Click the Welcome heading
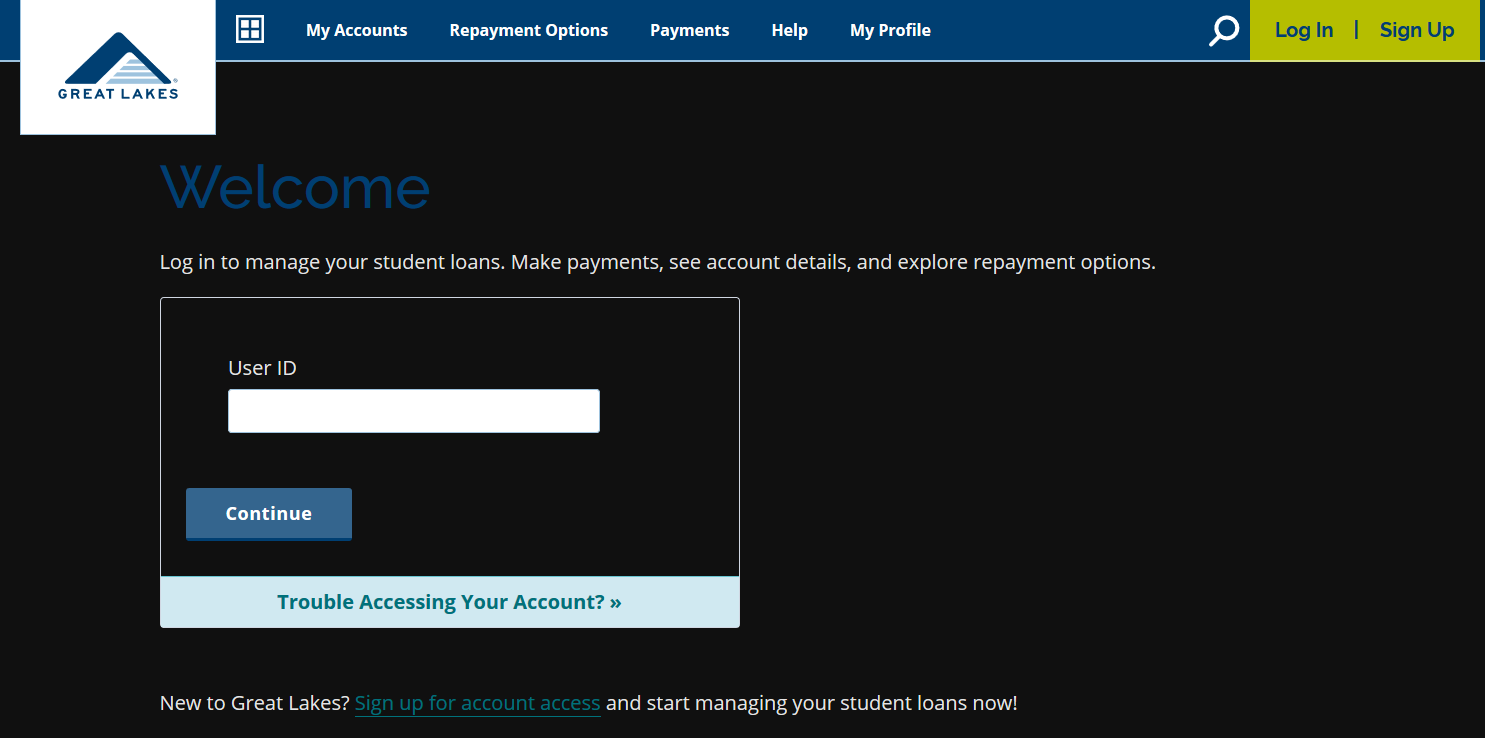The height and width of the screenshot is (738, 1485). (295, 187)
